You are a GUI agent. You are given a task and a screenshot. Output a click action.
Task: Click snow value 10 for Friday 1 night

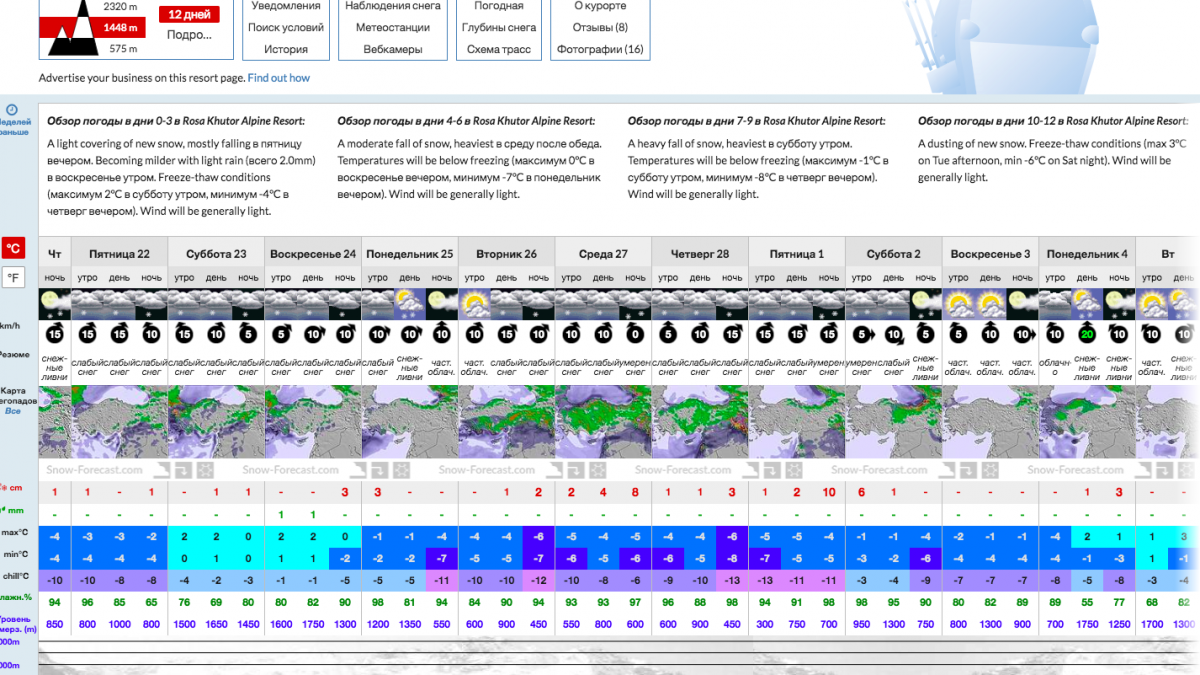828,493
